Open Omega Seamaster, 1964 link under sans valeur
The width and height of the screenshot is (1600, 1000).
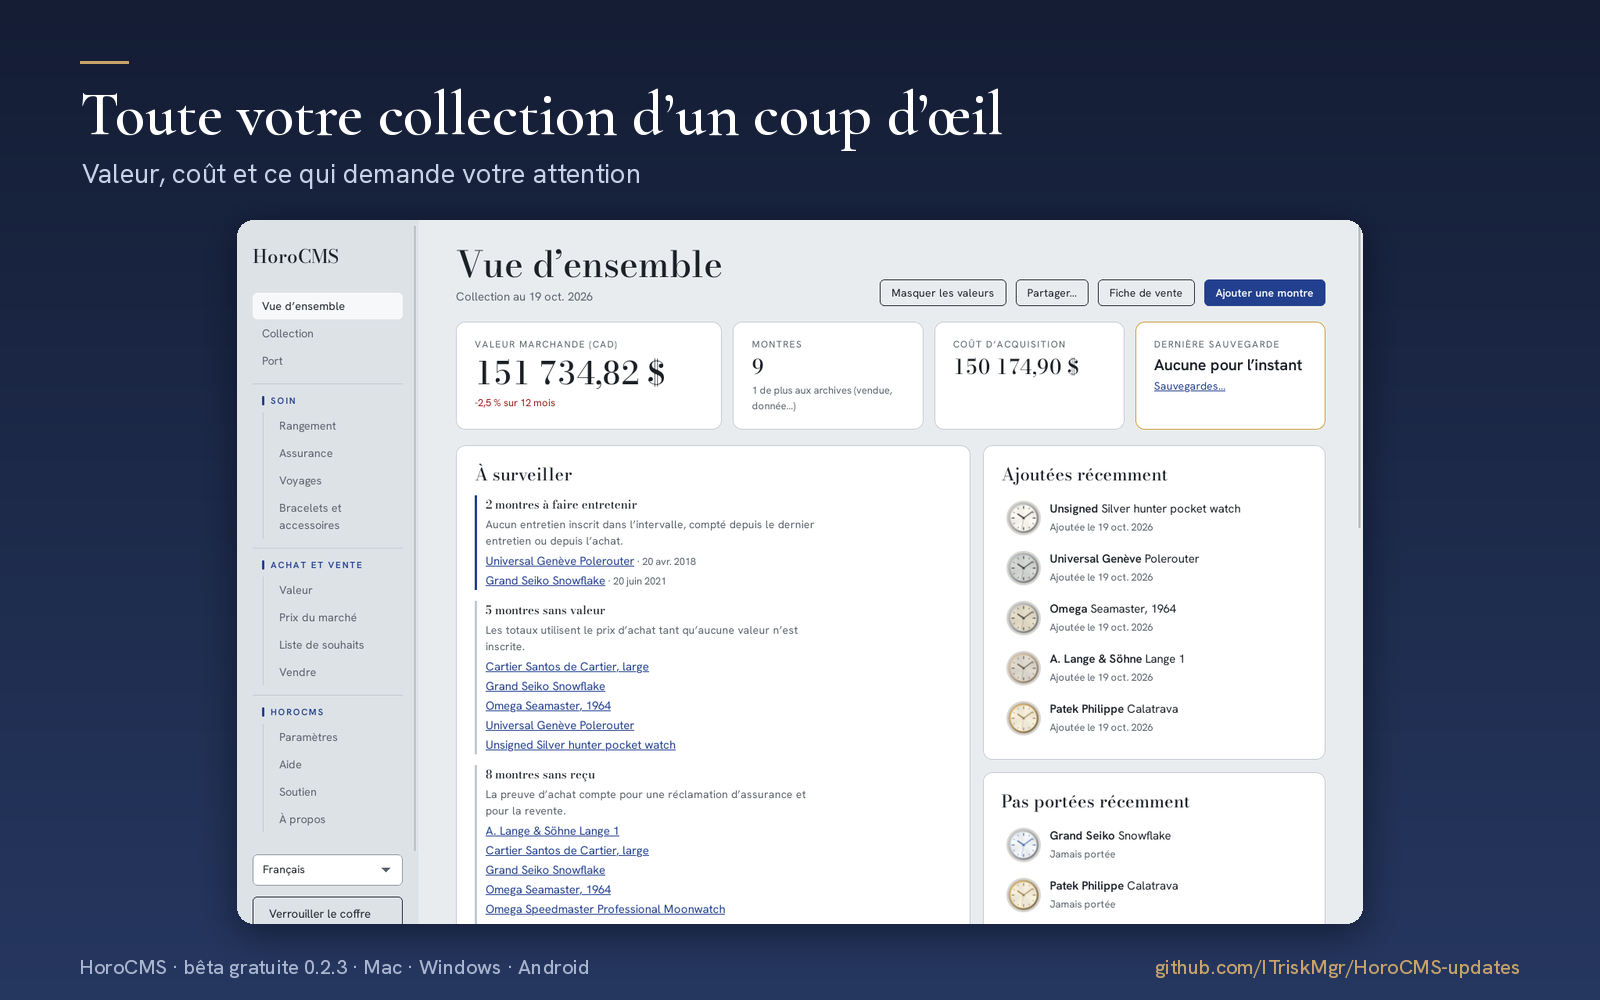548,706
